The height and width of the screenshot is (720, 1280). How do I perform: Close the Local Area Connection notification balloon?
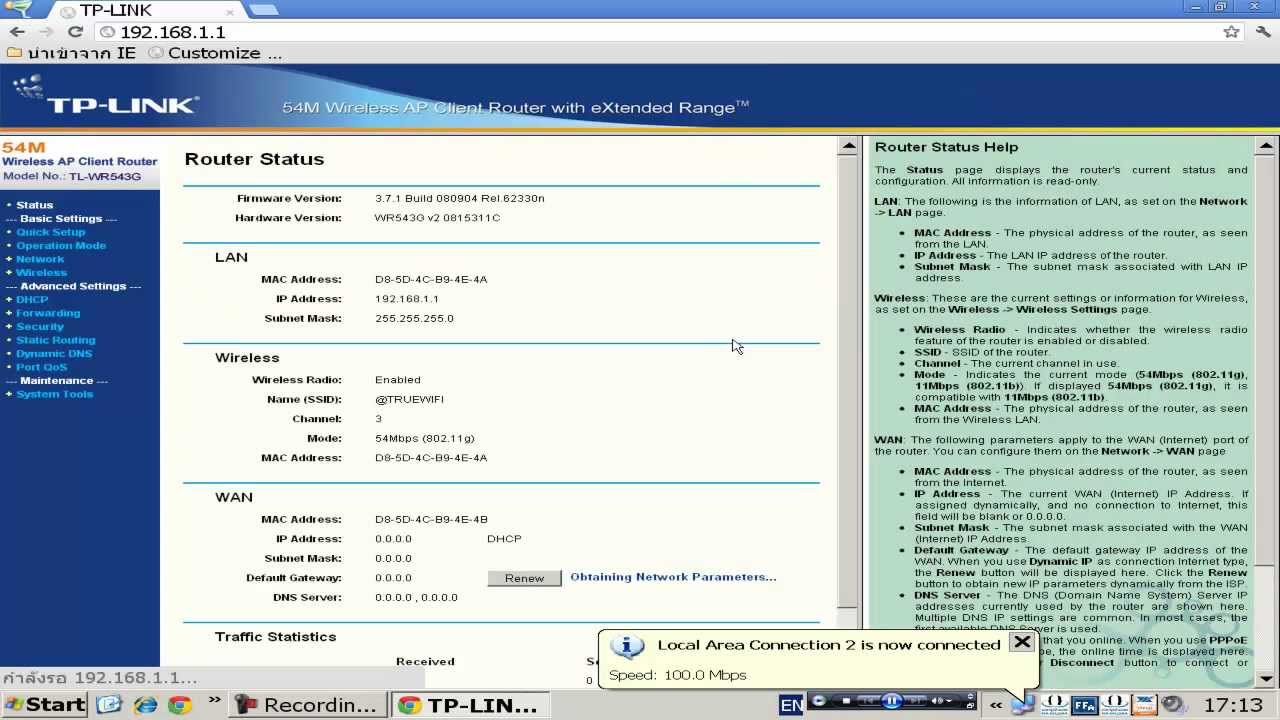pyautogui.click(x=1022, y=642)
